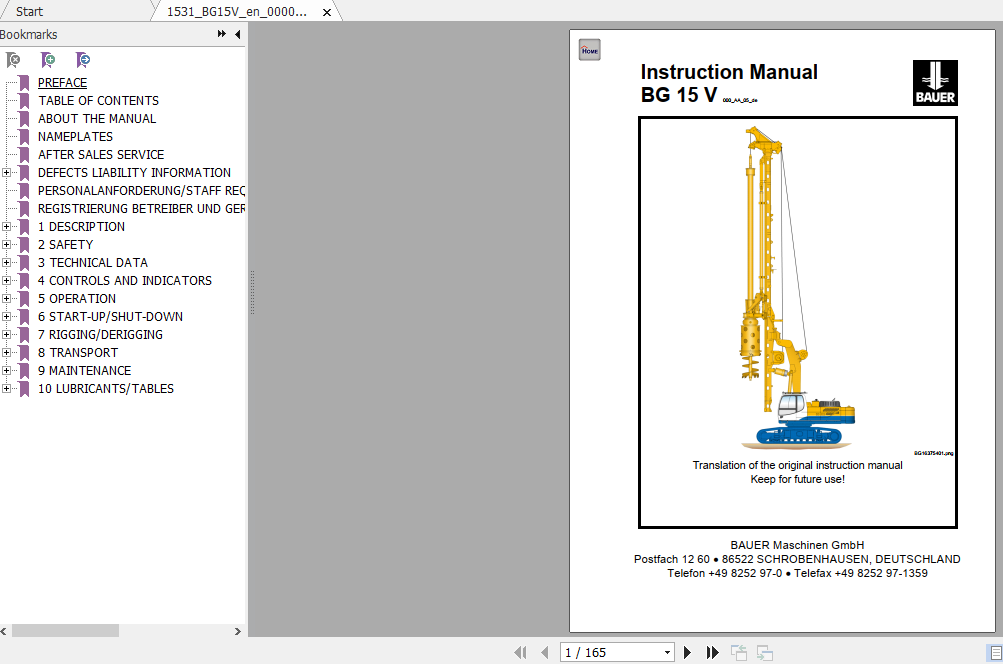Click the page layout icon at bottom right

(995, 653)
